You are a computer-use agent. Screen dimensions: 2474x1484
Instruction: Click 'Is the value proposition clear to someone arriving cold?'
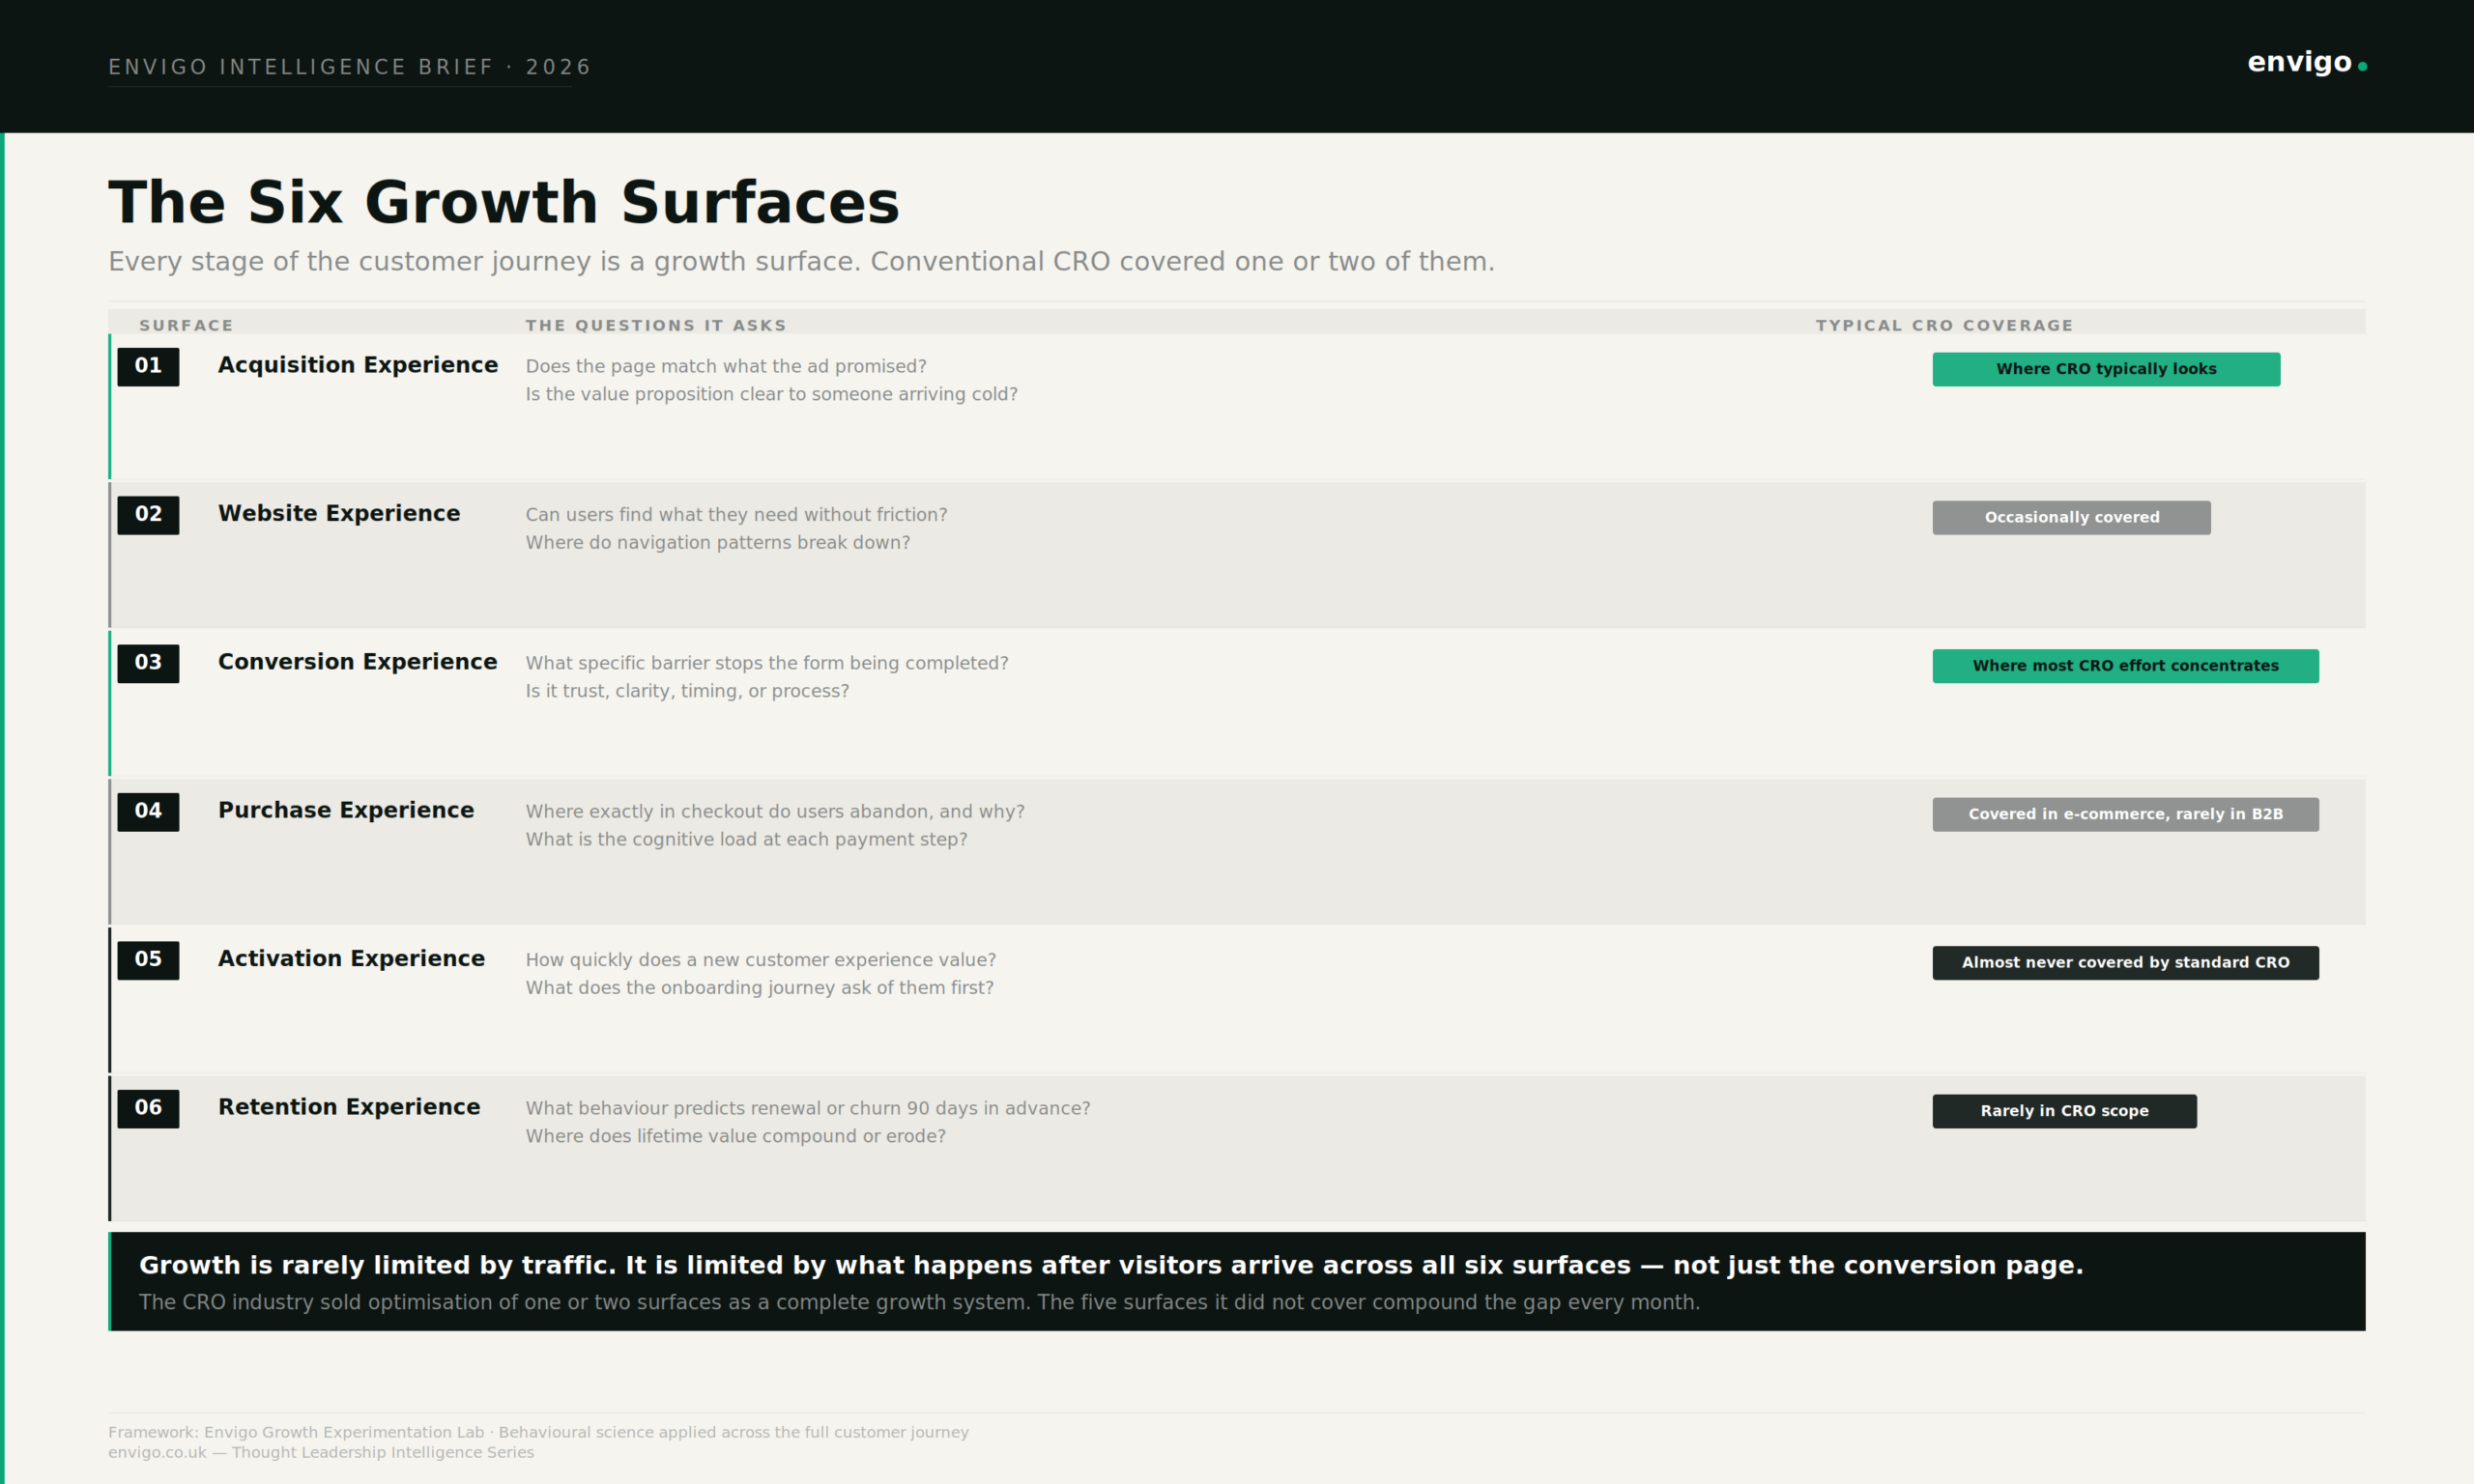click(x=772, y=395)
